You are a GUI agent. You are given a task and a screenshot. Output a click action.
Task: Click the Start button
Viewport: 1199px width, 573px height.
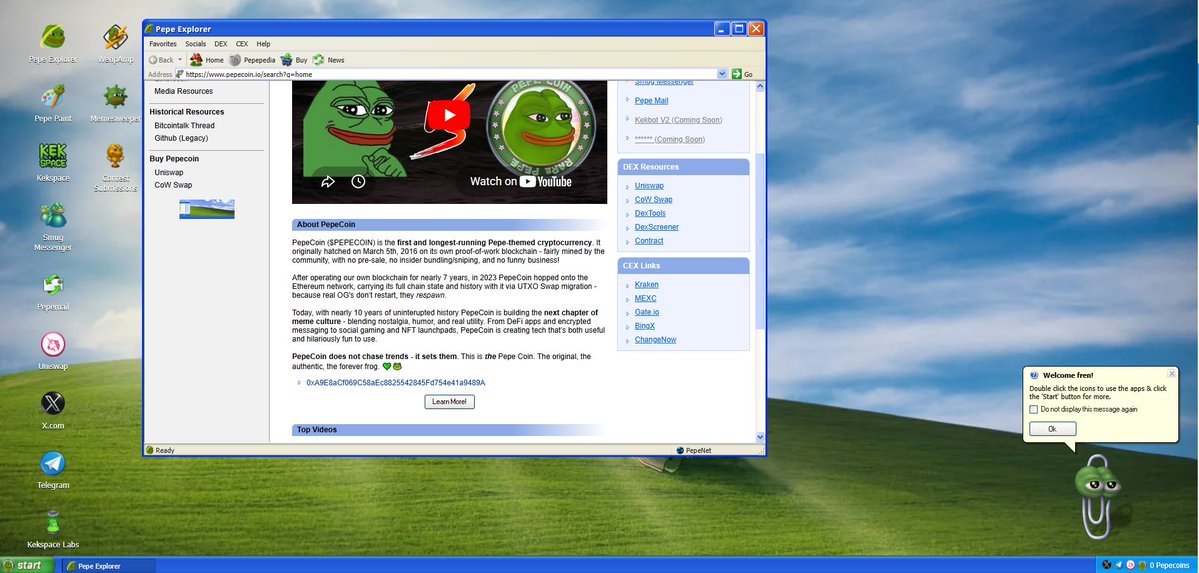pos(28,565)
